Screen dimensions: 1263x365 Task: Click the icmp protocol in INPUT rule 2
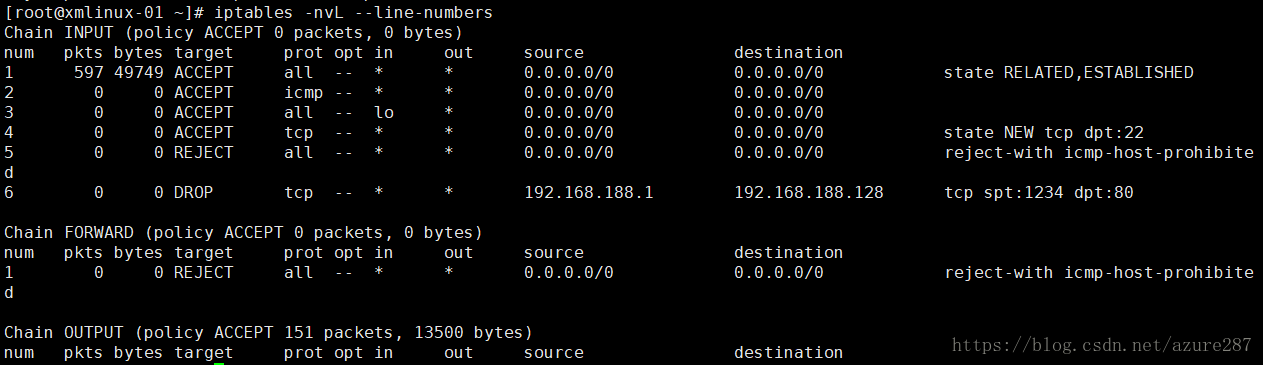tap(303, 93)
